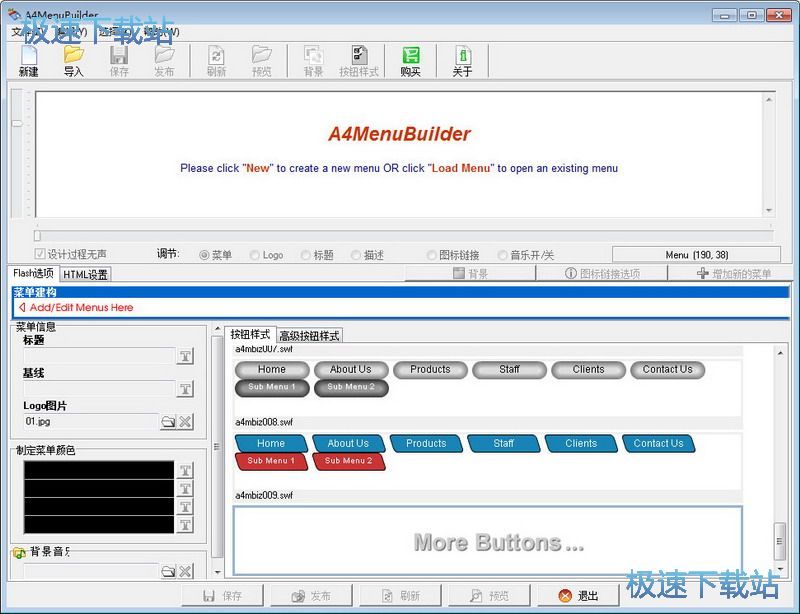This screenshot has height=614, width=800.
Task: Click the preview pane's scroll-up arrow
Action: 769,100
